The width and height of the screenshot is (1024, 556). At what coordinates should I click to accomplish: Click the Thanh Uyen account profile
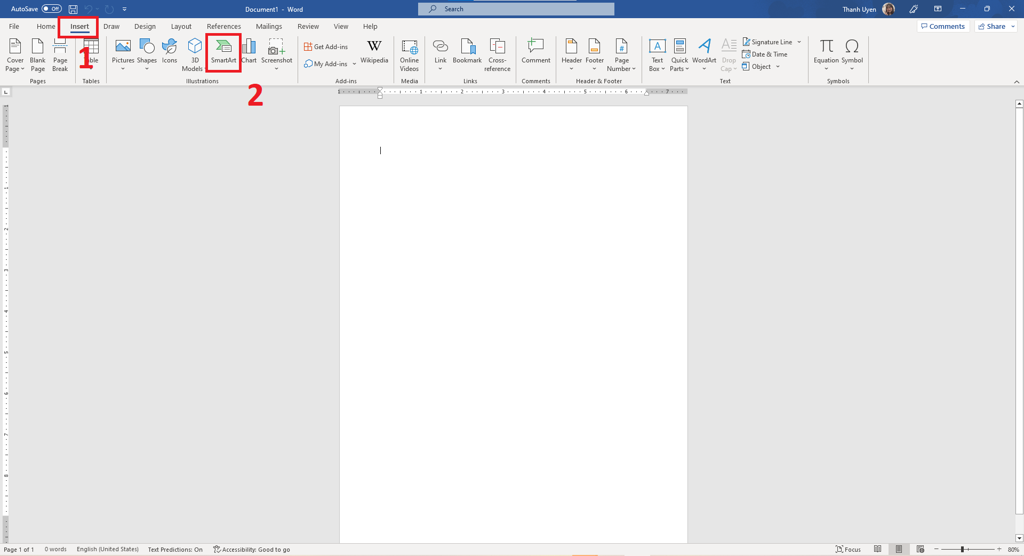tap(869, 9)
